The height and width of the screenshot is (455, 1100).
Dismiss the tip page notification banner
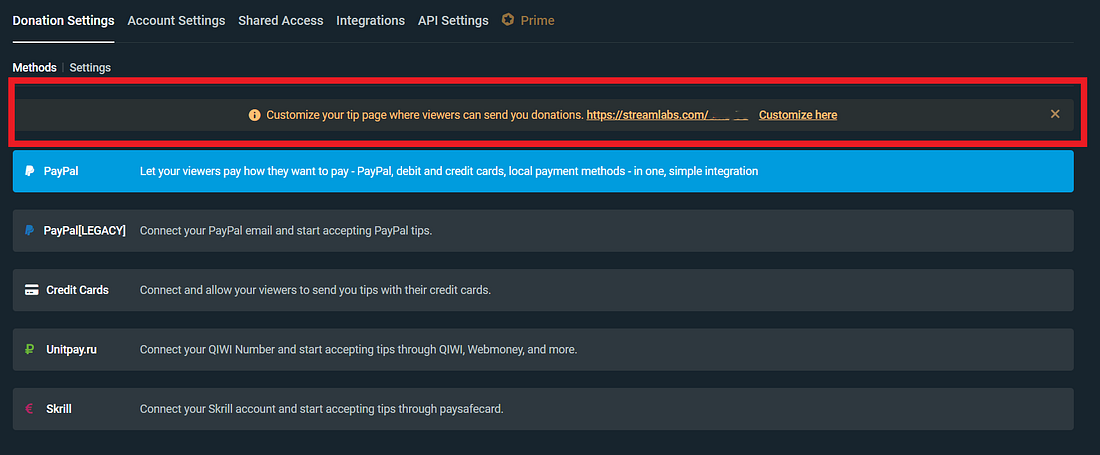(1055, 114)
